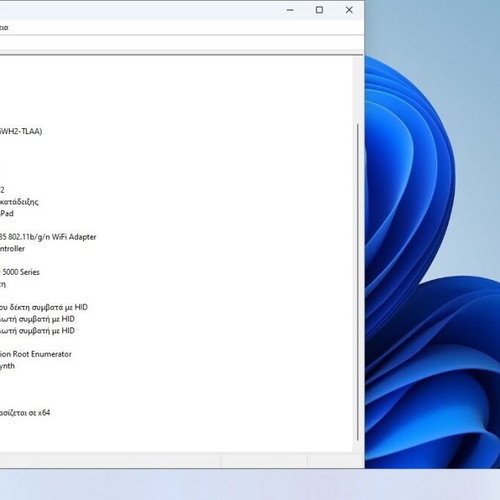
Task: Select the device entry ending in Pad
Action: (7, 213)
